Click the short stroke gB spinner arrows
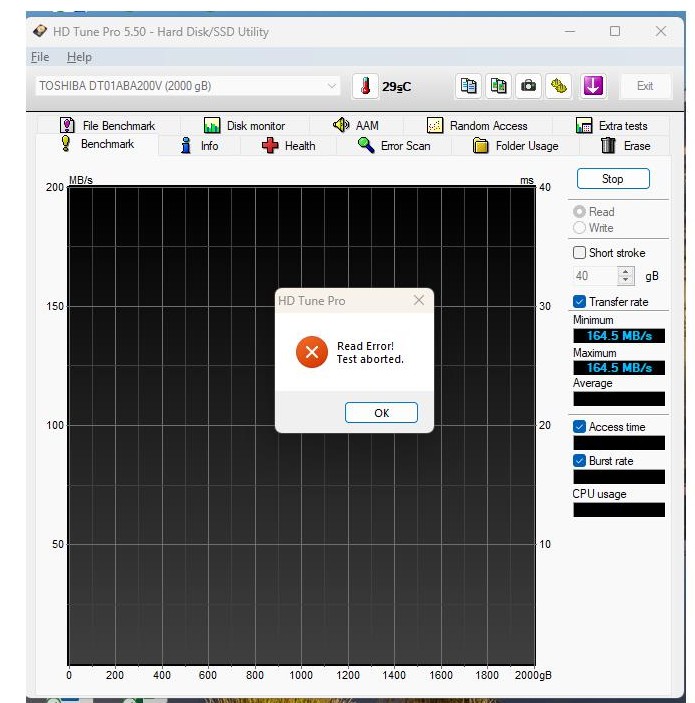 (626, 276)
